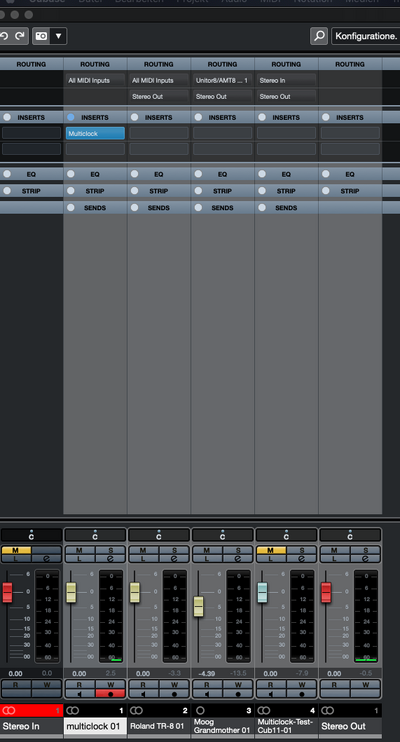Image resolution: width=400 pixels, height=742 pixels.
Task: Enable read automation on the Stereo Out channel
Action: pos(335,685)
